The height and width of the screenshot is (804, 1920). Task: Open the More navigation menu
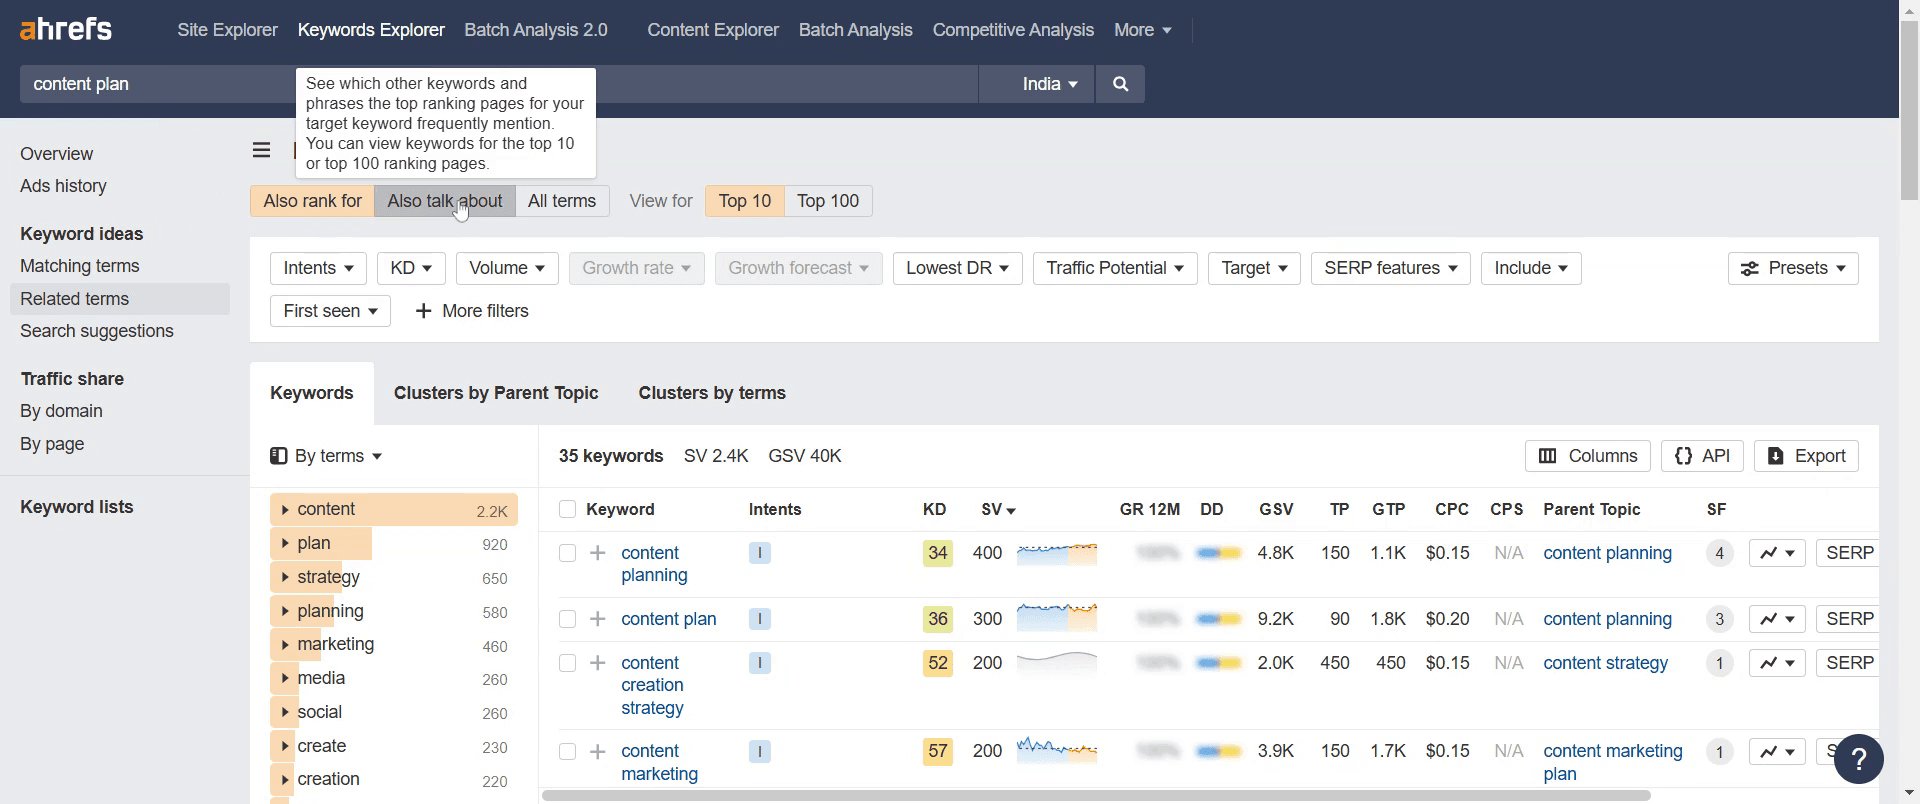point(1143,30)
